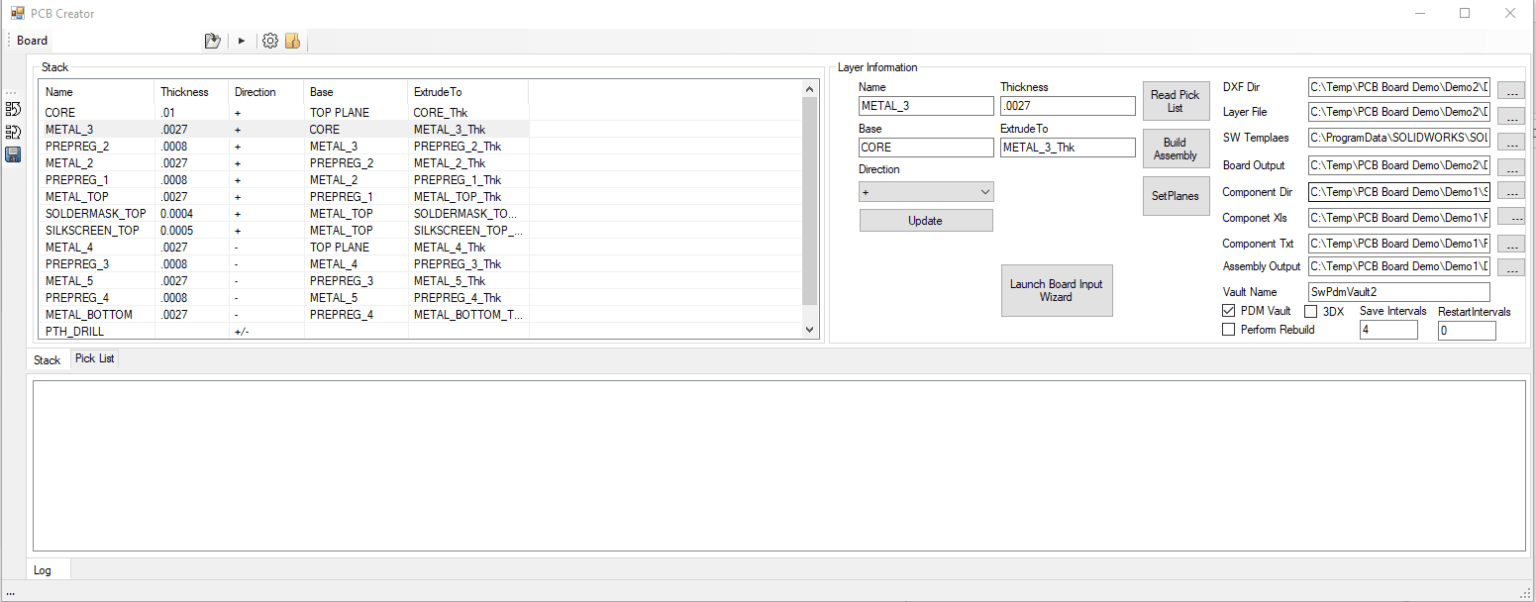Screen dimensions: 1536x602
Task: Click the Save (floppy disk) icon in sidebar
Action: coord(13,154)
